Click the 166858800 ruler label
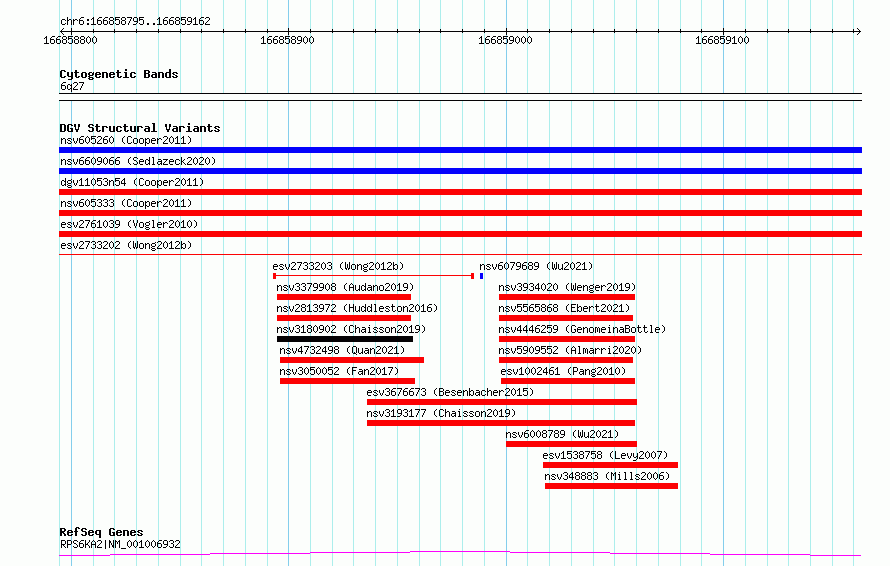Viewport: 890px width, 566px height. pos(70,40)
